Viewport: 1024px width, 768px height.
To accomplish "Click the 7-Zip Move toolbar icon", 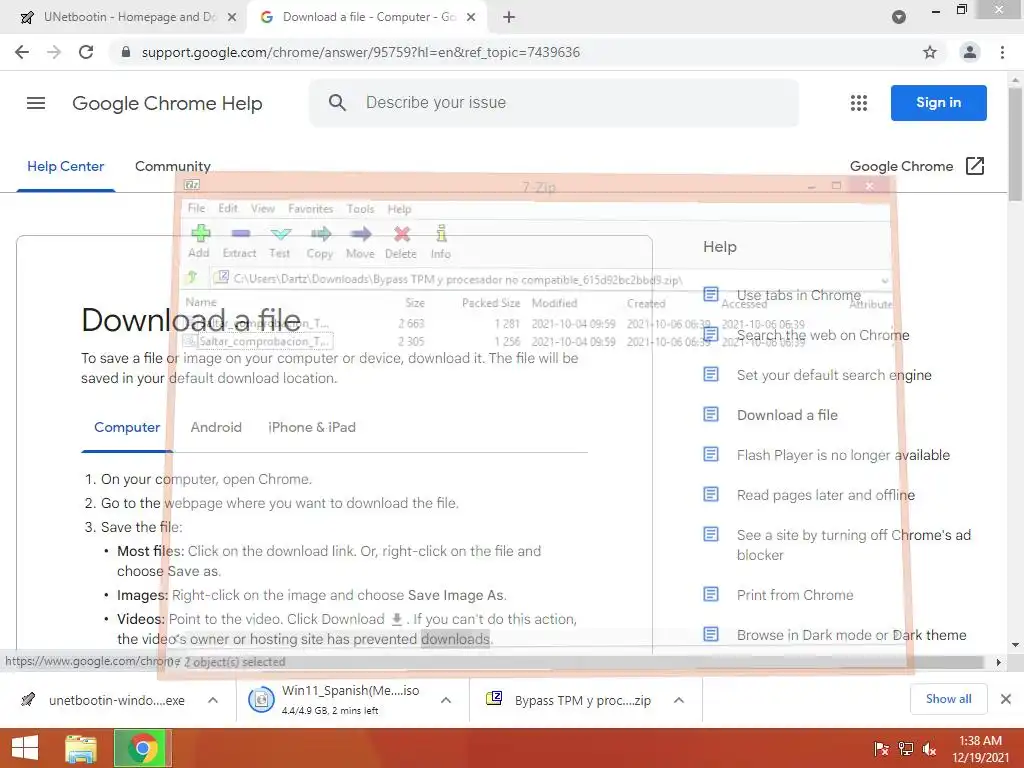I will tap(360, 234).
